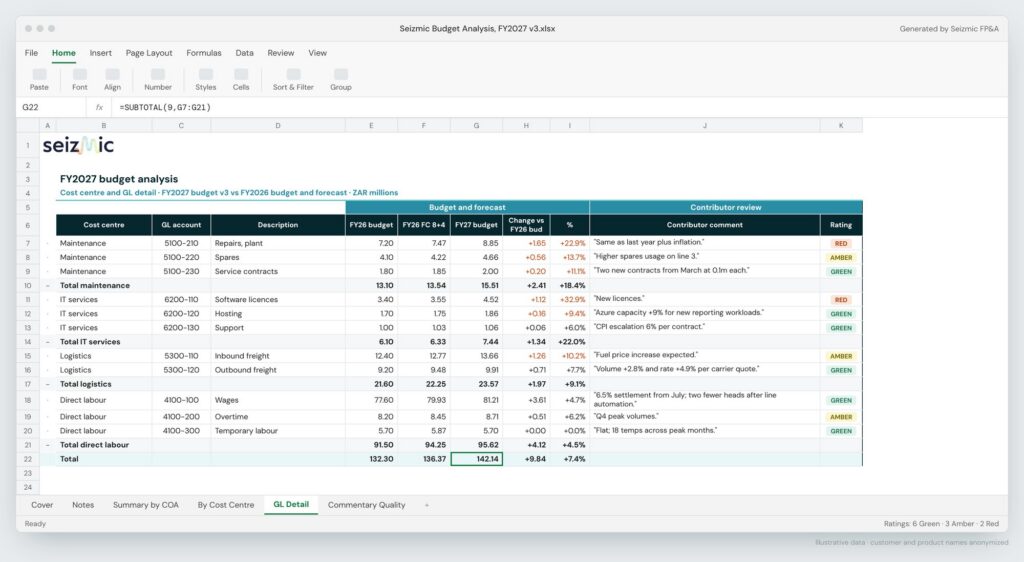The height and width of the screenshot is (562, 1024).
Task: Open the By Cost Centre sheet
Action: click(226, 505)
